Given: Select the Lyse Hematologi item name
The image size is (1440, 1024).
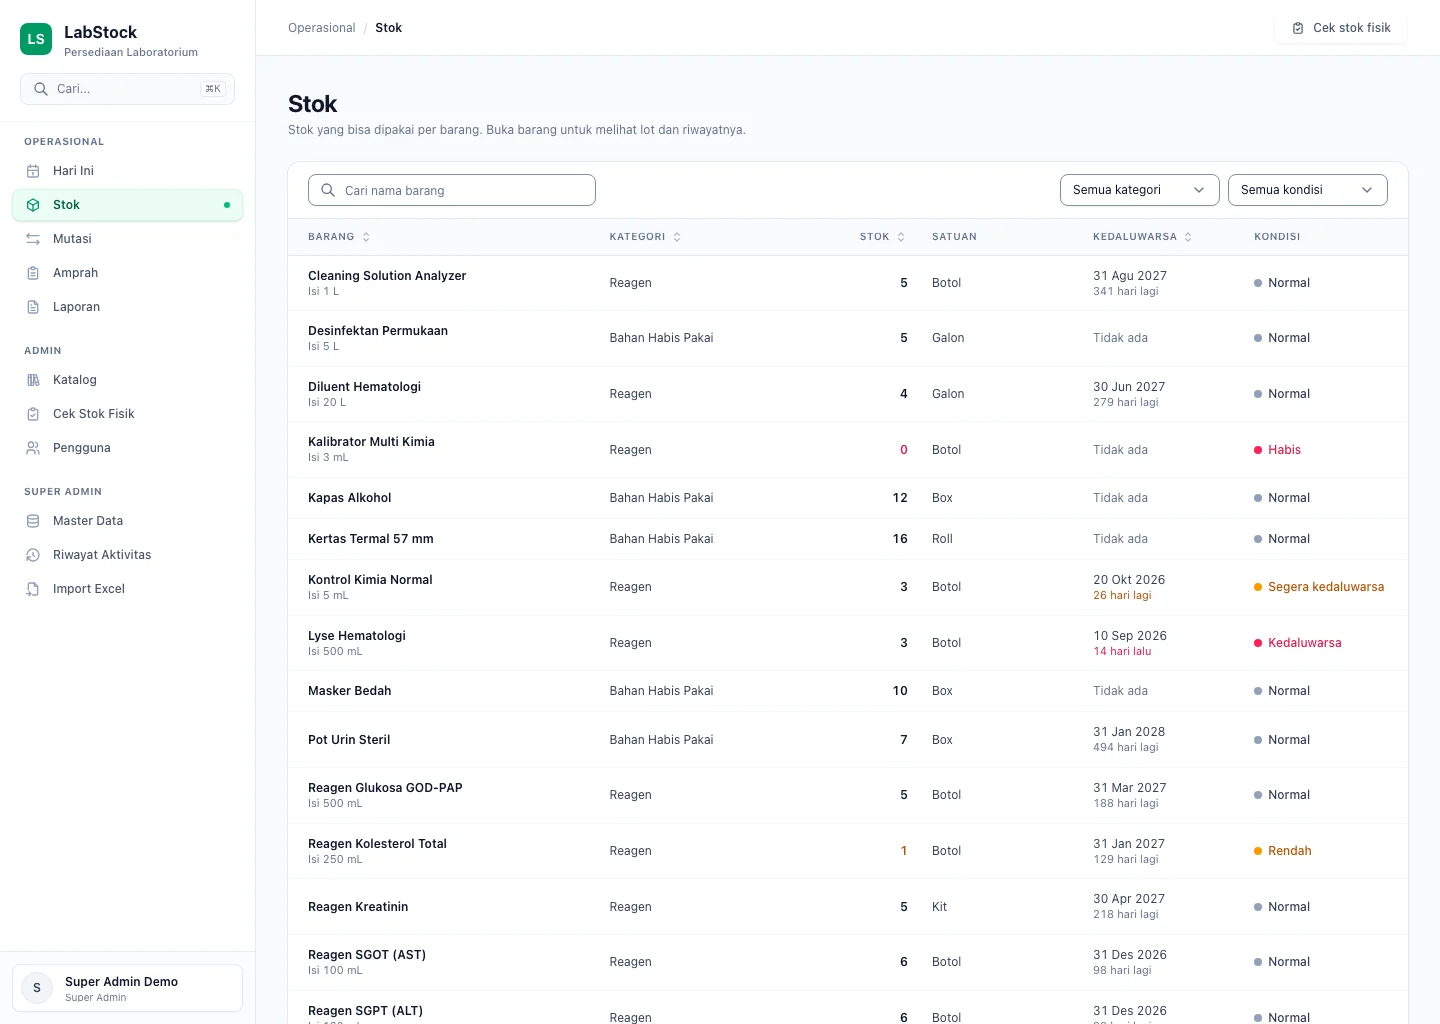Looking at the screenshot, I should [x=357, y=636].
